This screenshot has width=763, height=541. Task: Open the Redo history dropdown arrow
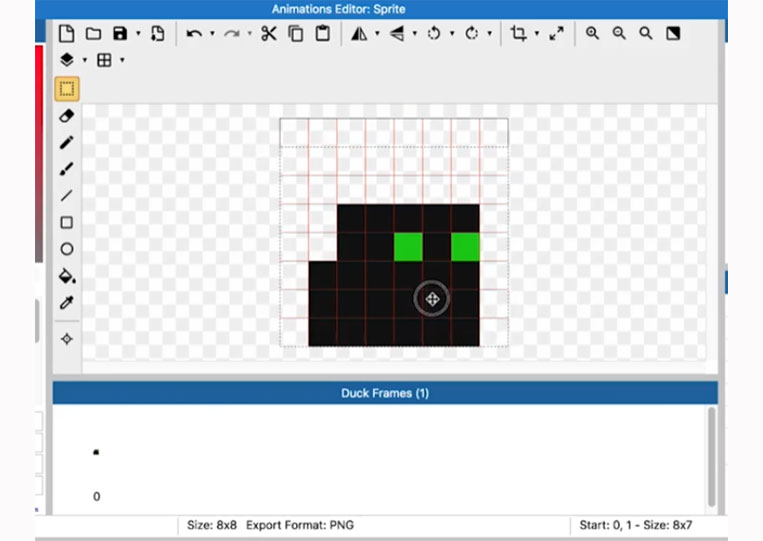point(250,34)
